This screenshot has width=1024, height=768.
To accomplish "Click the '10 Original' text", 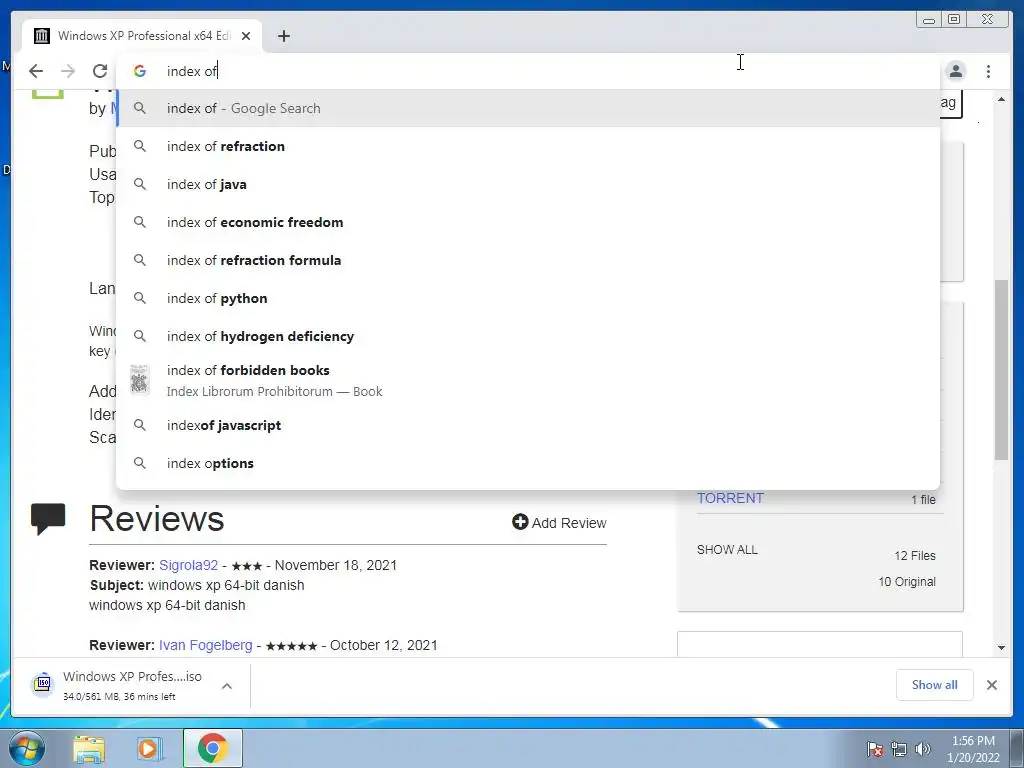I will 906,582.
